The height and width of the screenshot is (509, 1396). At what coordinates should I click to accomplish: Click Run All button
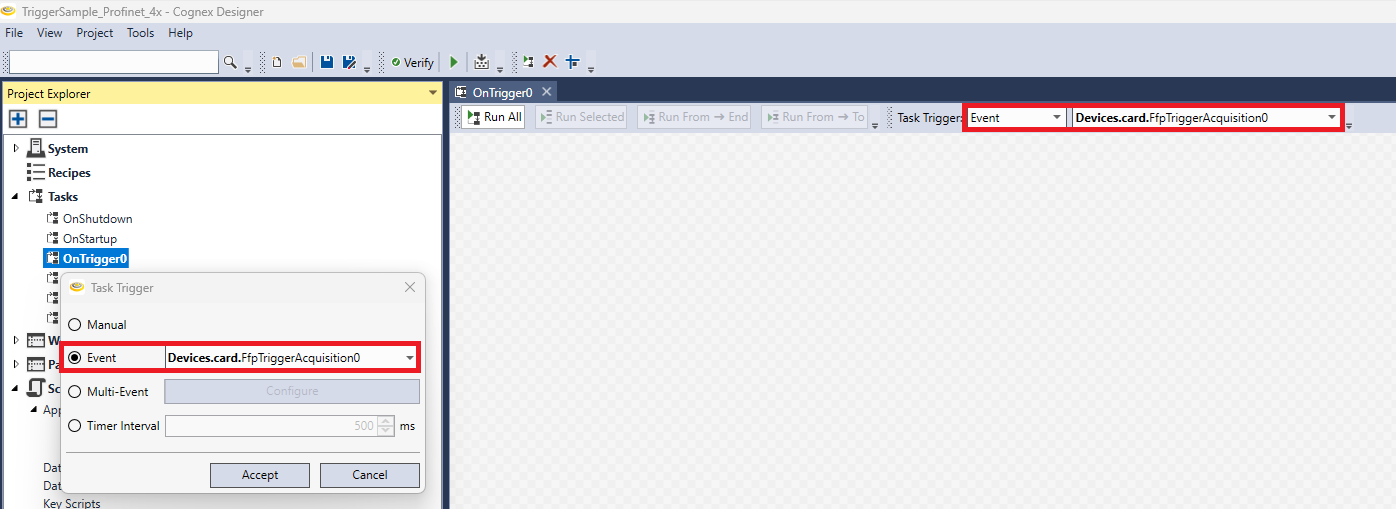[492, 117]
